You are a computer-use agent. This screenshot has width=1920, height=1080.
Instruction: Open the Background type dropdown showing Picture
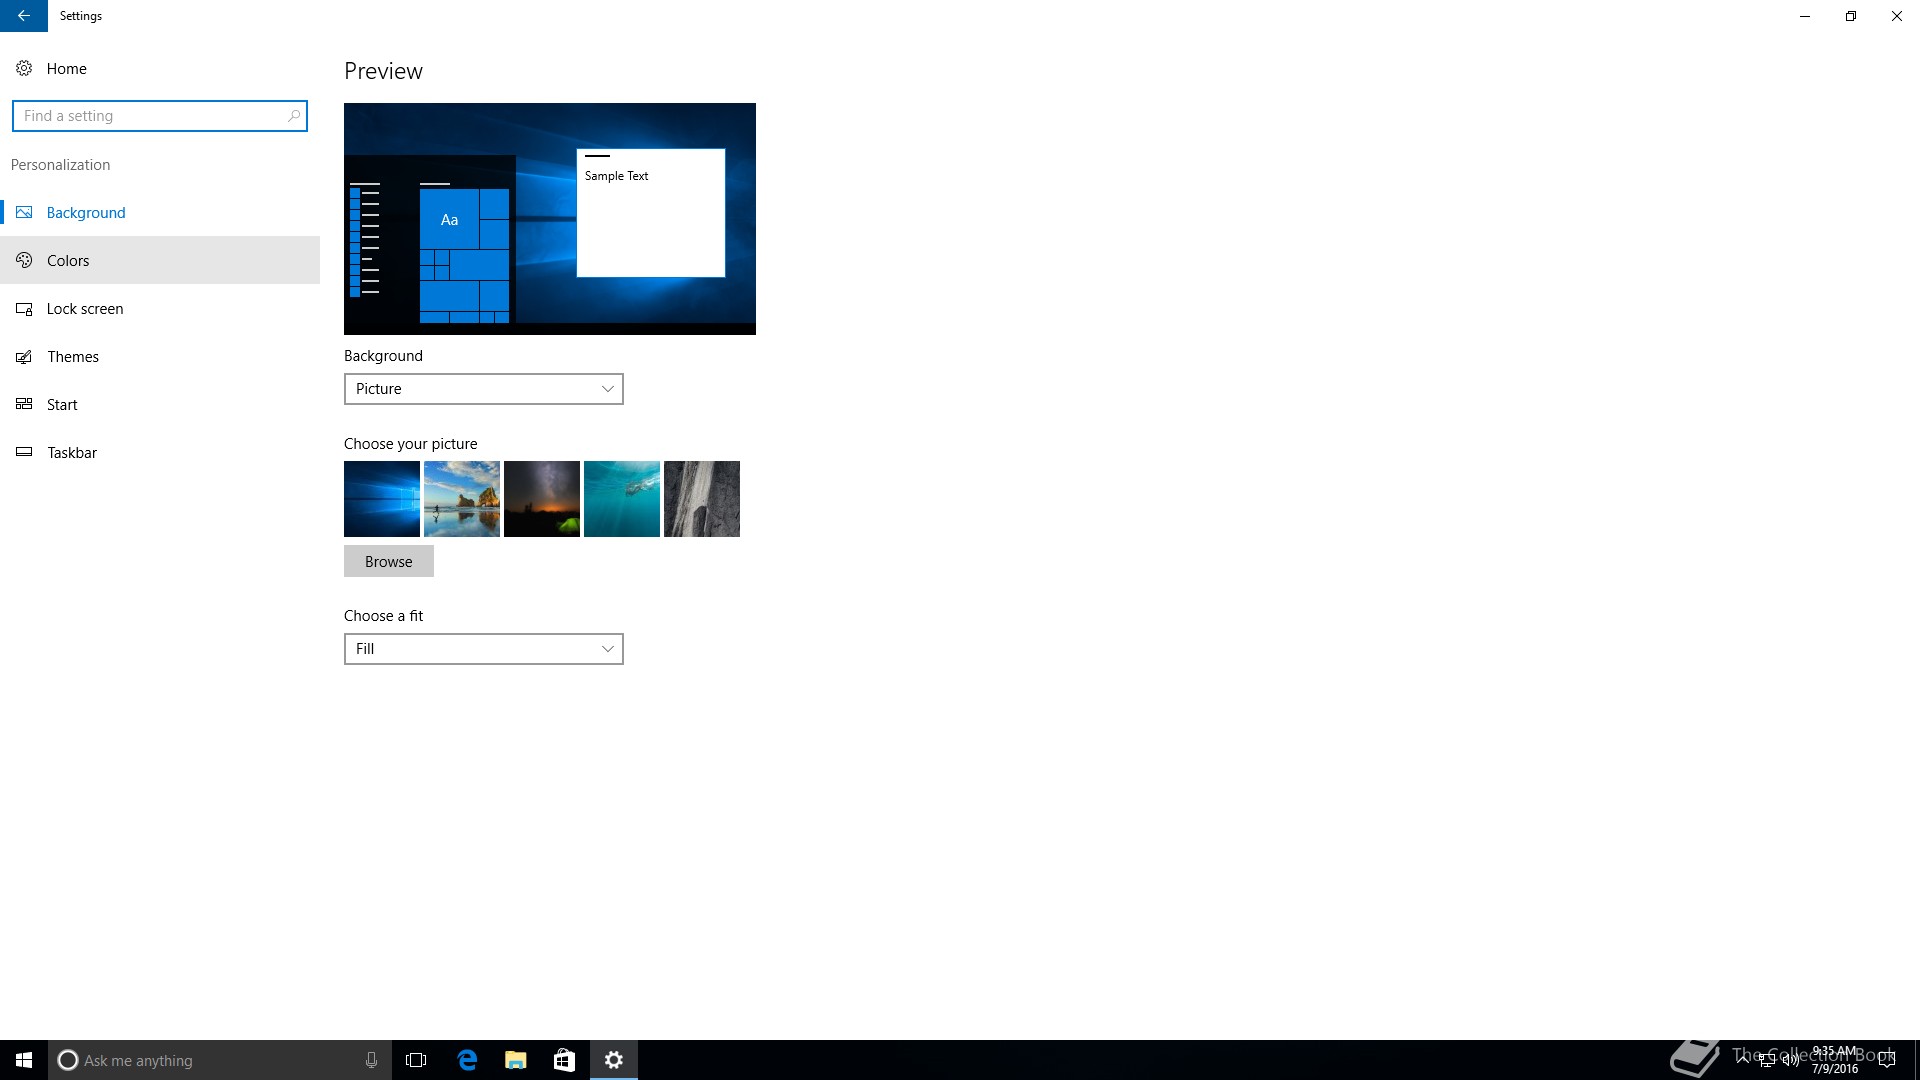click(x=483, y=389)
